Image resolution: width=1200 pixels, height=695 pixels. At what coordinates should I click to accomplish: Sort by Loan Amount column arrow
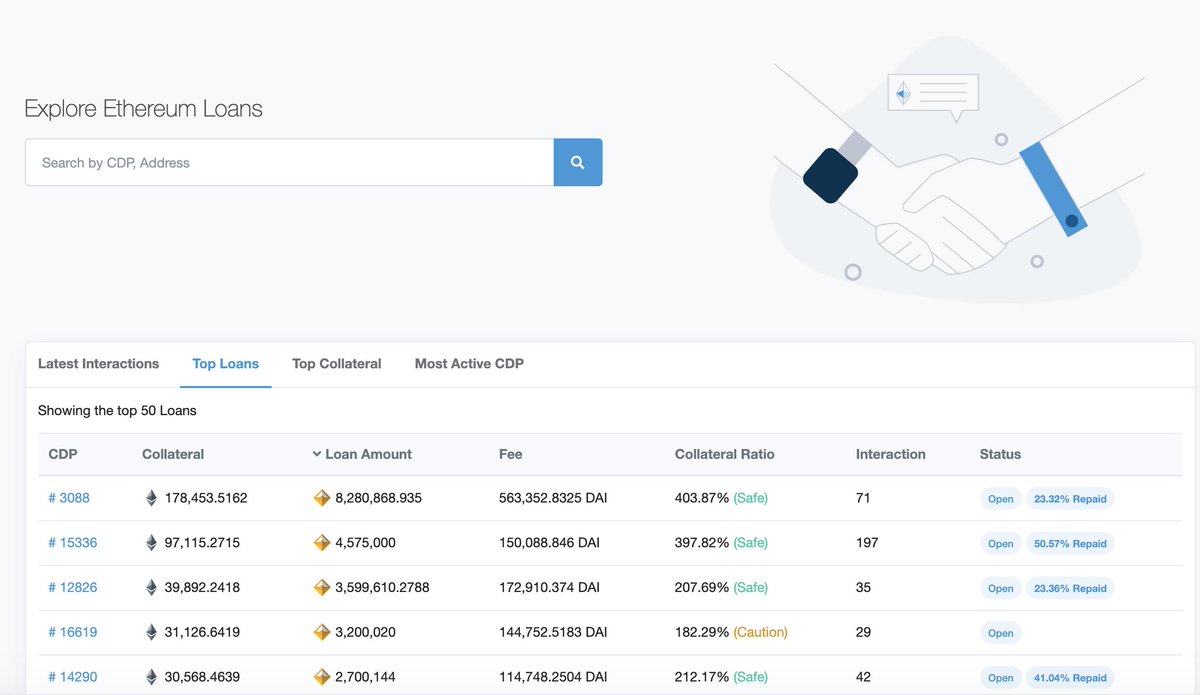[x=317, y=454]
